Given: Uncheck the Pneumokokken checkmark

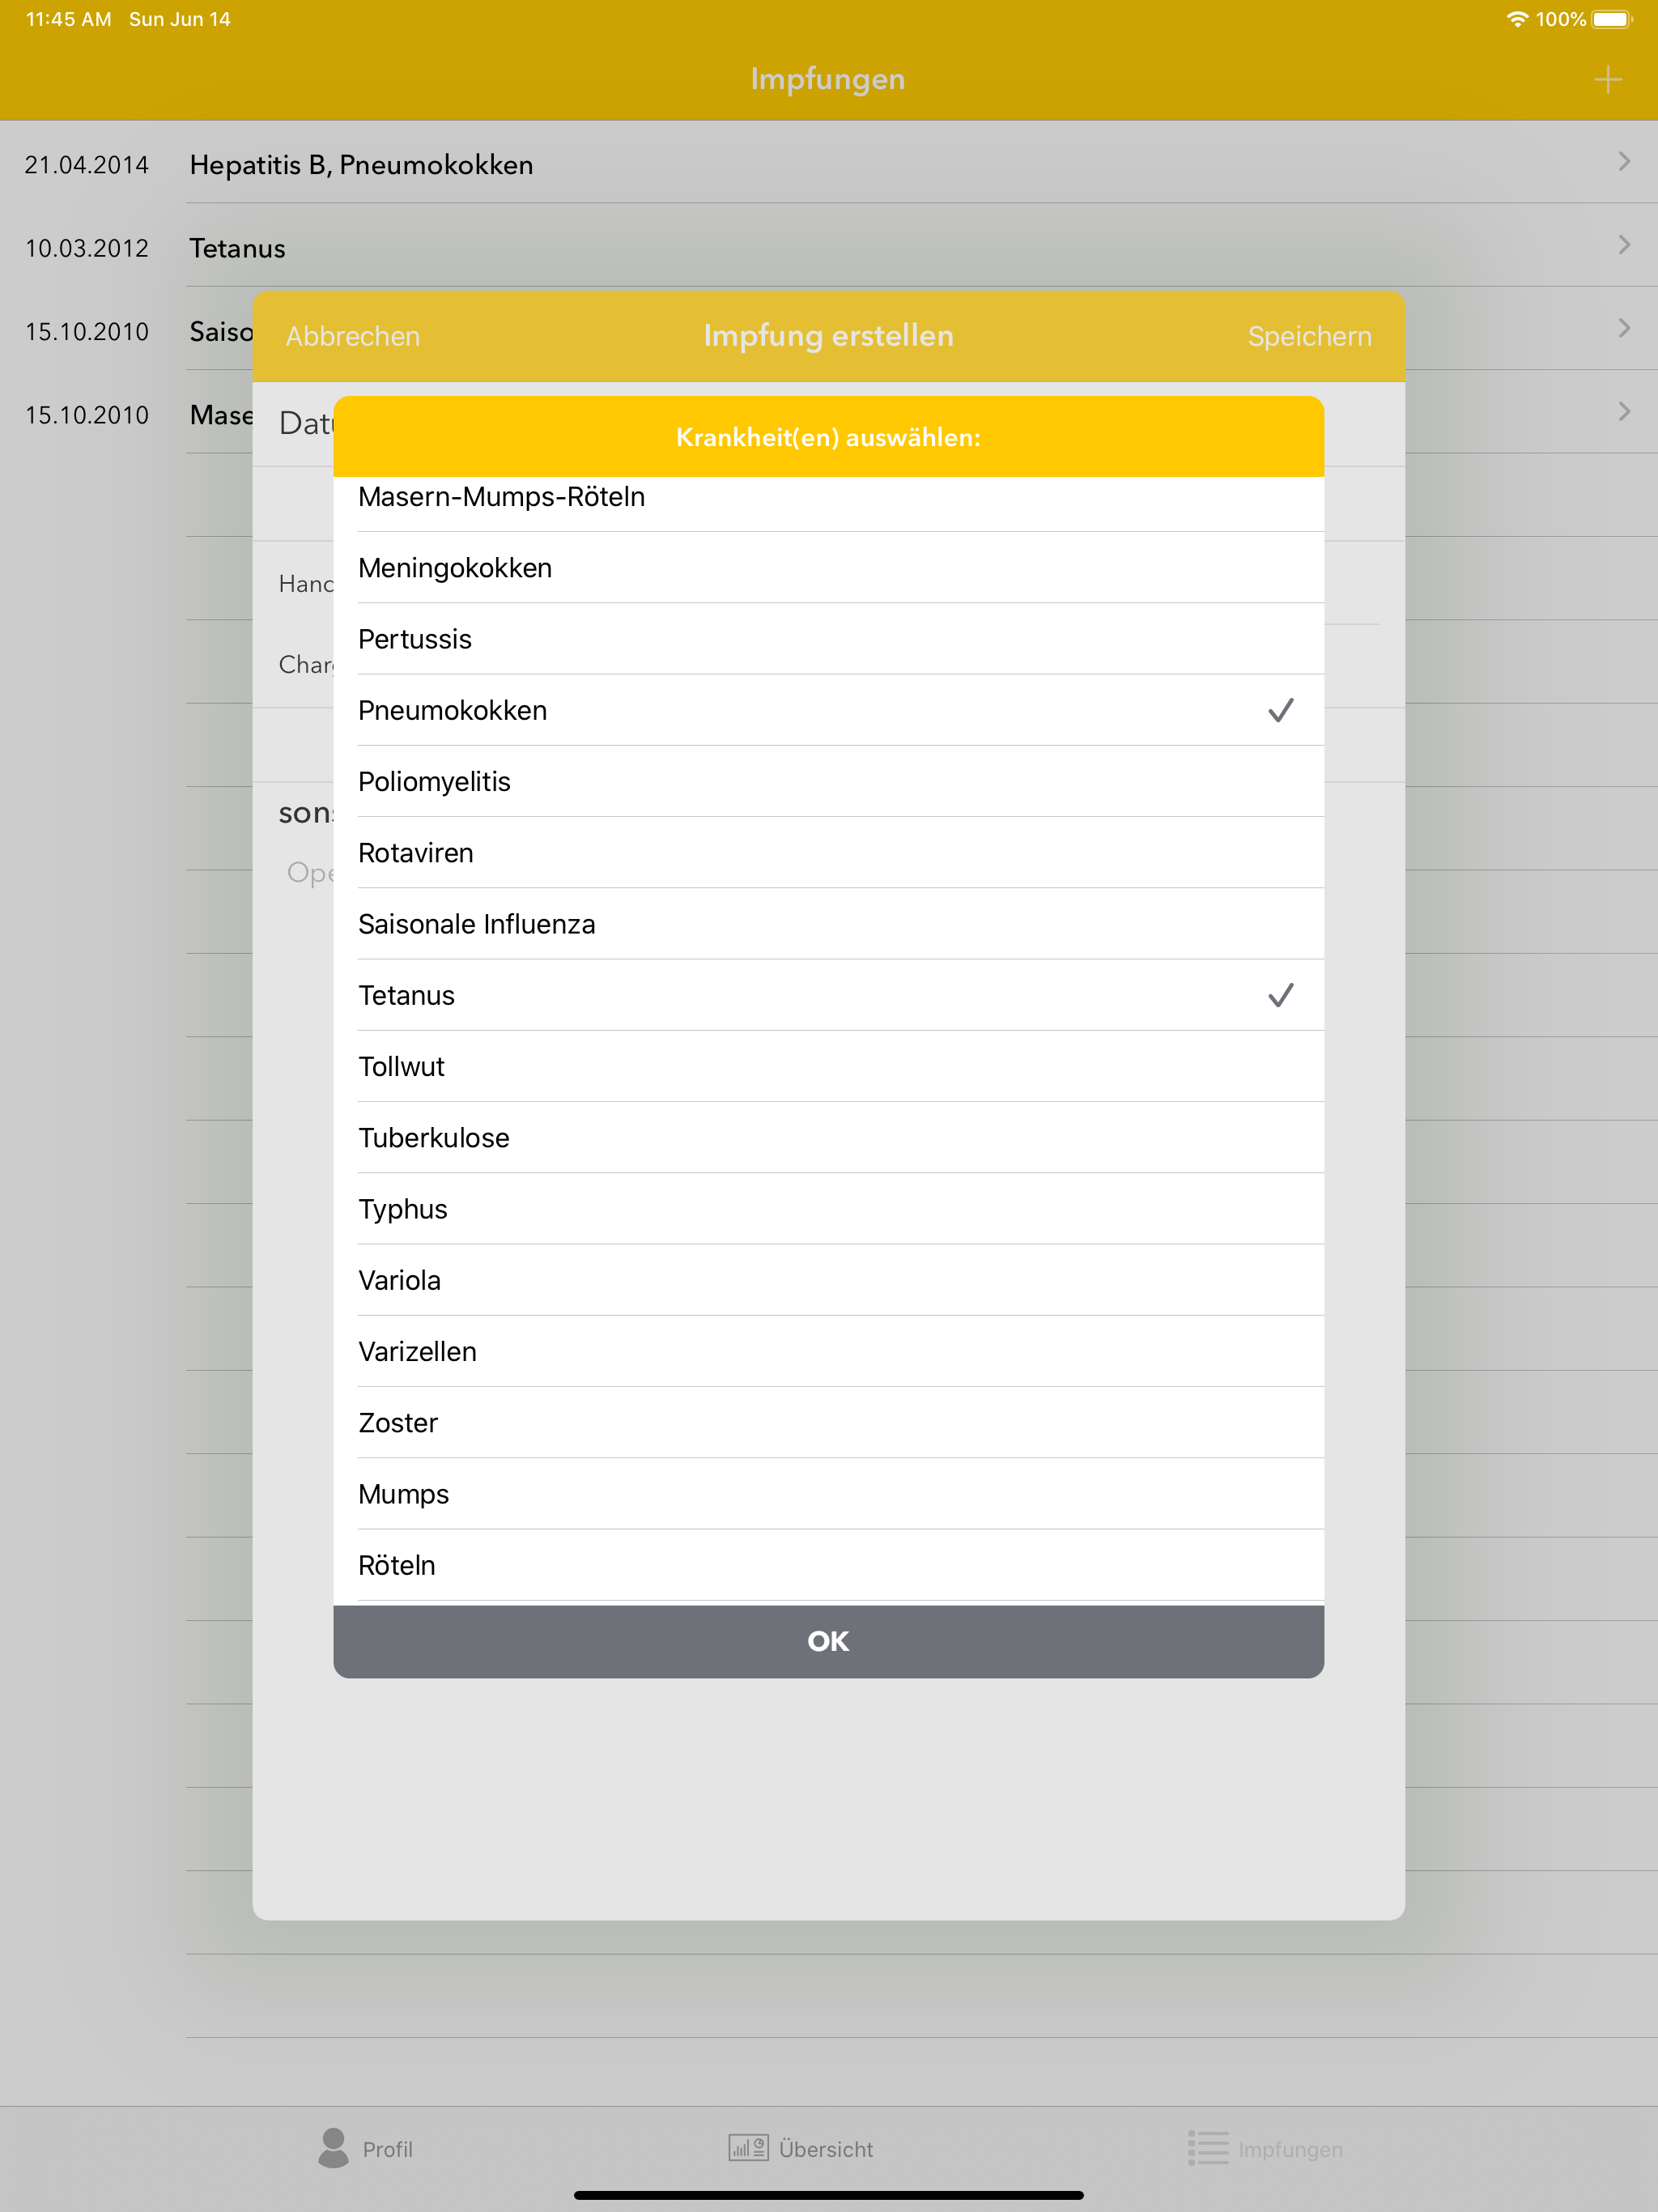Looking at the screenshot, I should [1280, 710].
